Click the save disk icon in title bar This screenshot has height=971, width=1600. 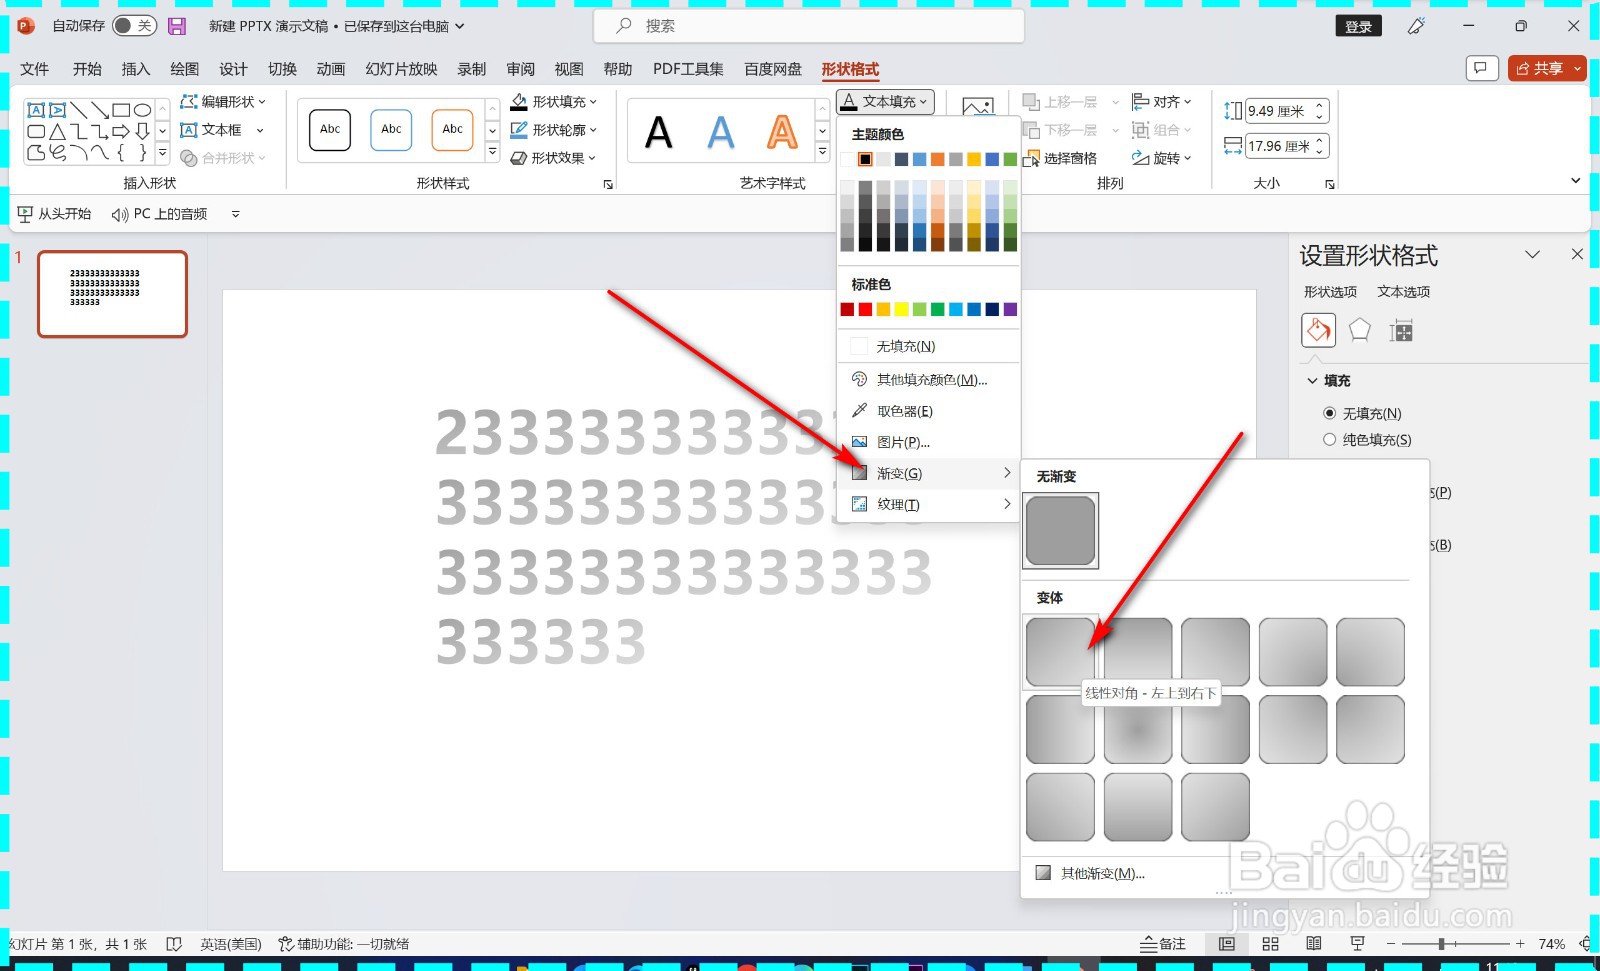pyautogui.click(x=177, y=26)
